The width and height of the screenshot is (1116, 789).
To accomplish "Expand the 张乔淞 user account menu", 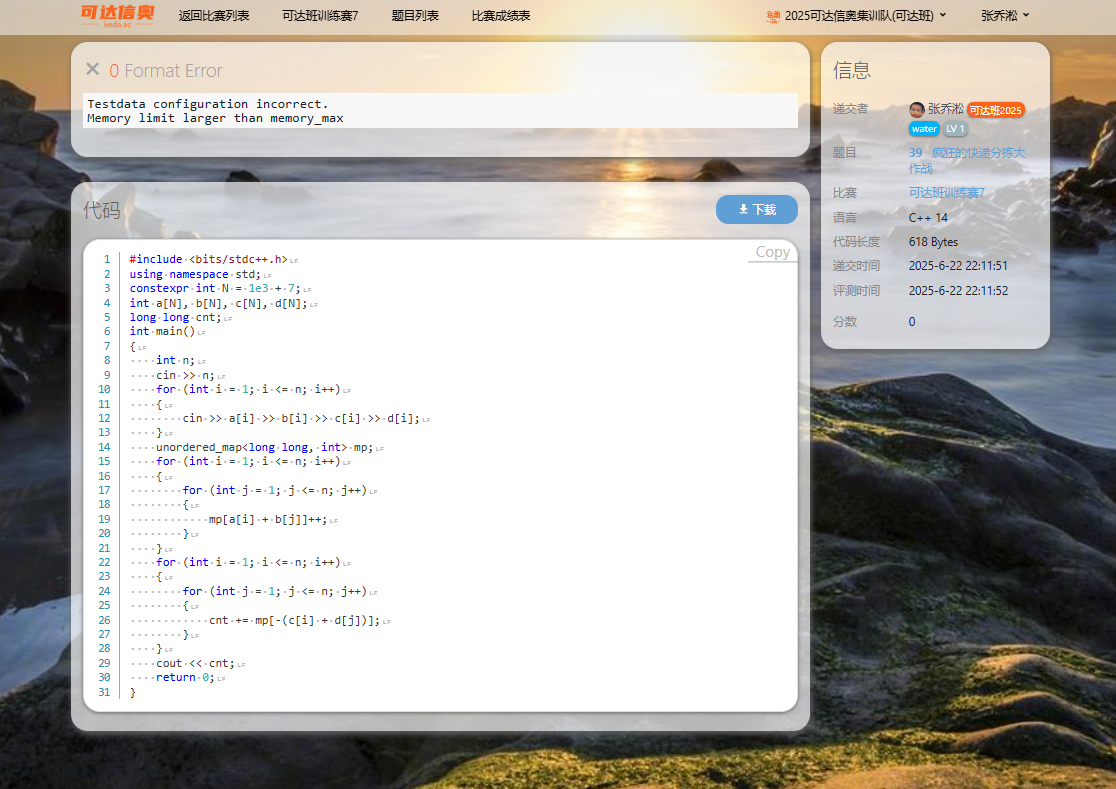I will tap(1005, 16).
